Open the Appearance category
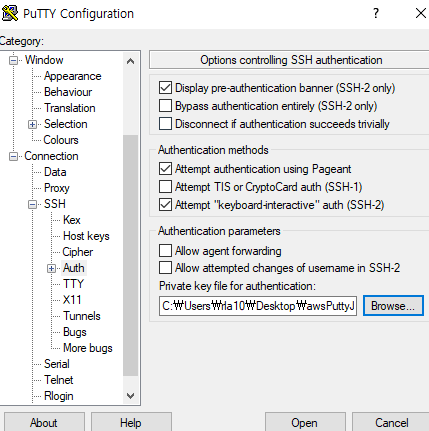This screenshot has width=429, height=431. [73, 76]
